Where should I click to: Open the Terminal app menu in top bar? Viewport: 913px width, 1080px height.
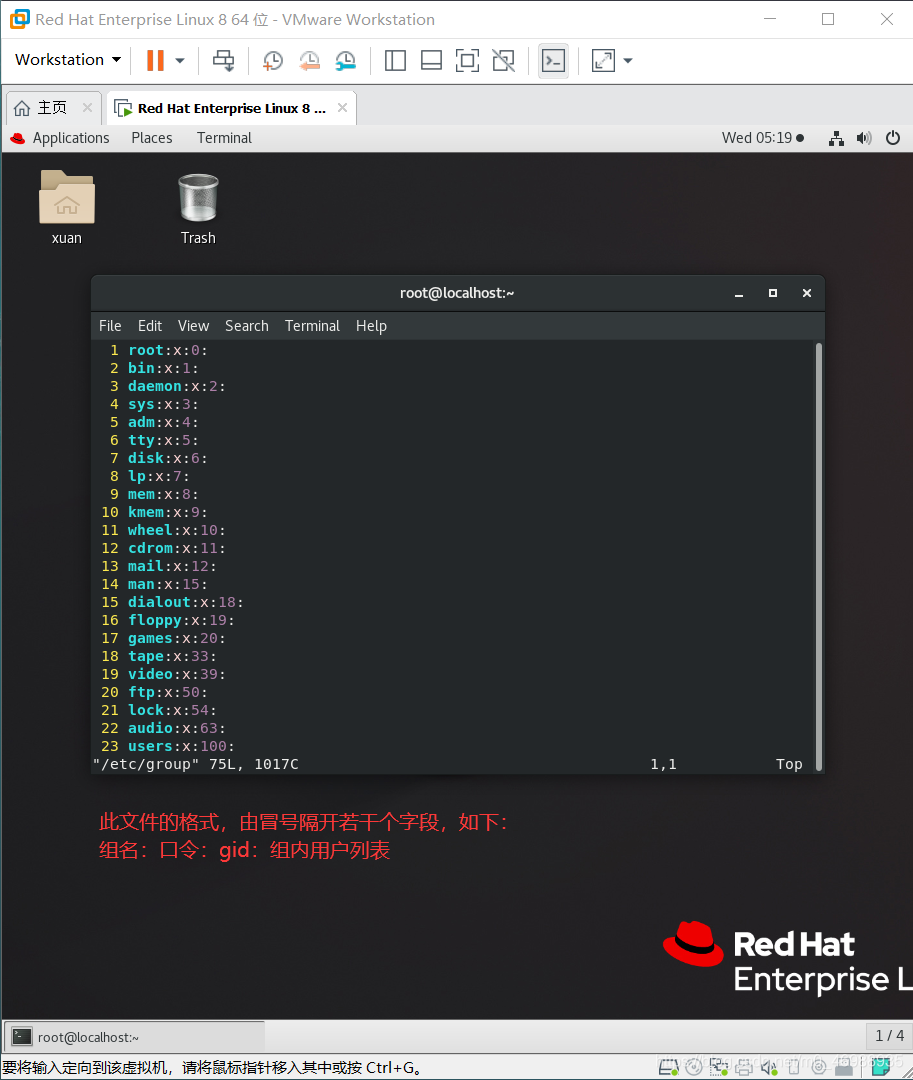tap(224, 138)
